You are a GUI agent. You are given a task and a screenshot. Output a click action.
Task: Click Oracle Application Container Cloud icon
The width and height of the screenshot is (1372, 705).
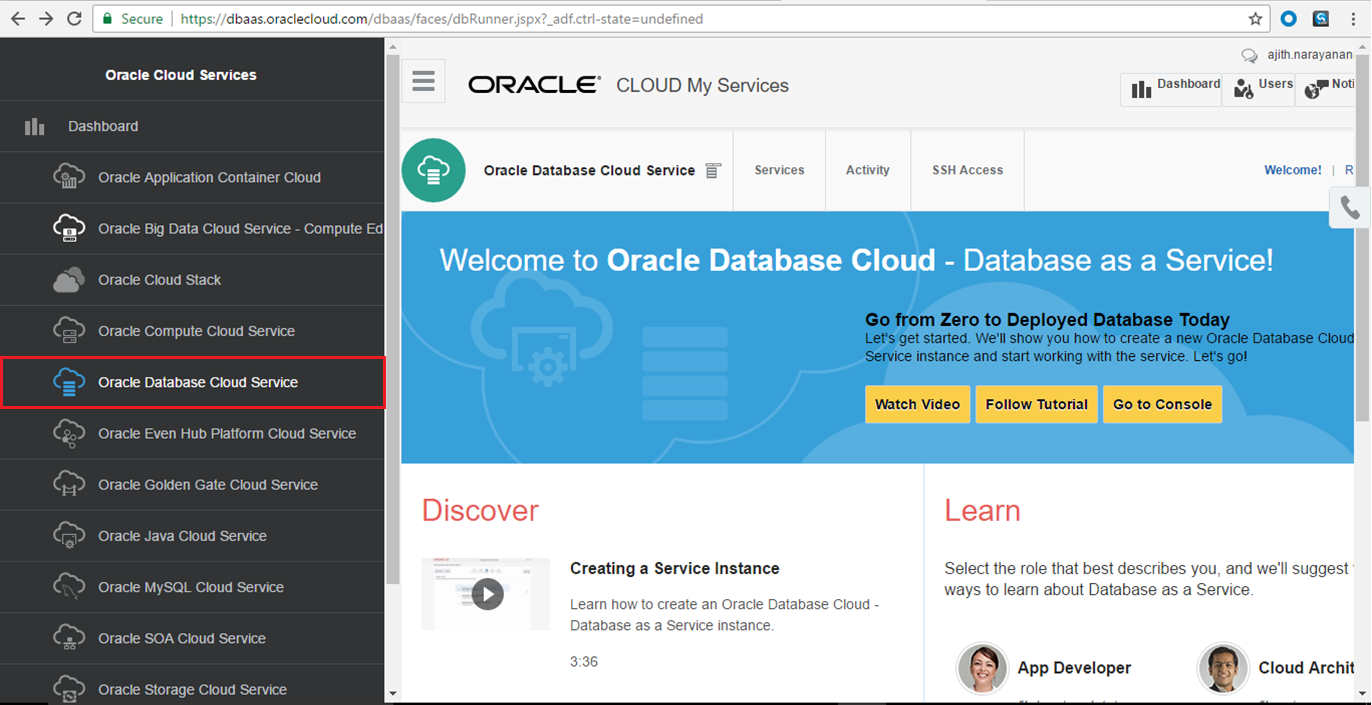pyautogui.click(x=69, y=177)
